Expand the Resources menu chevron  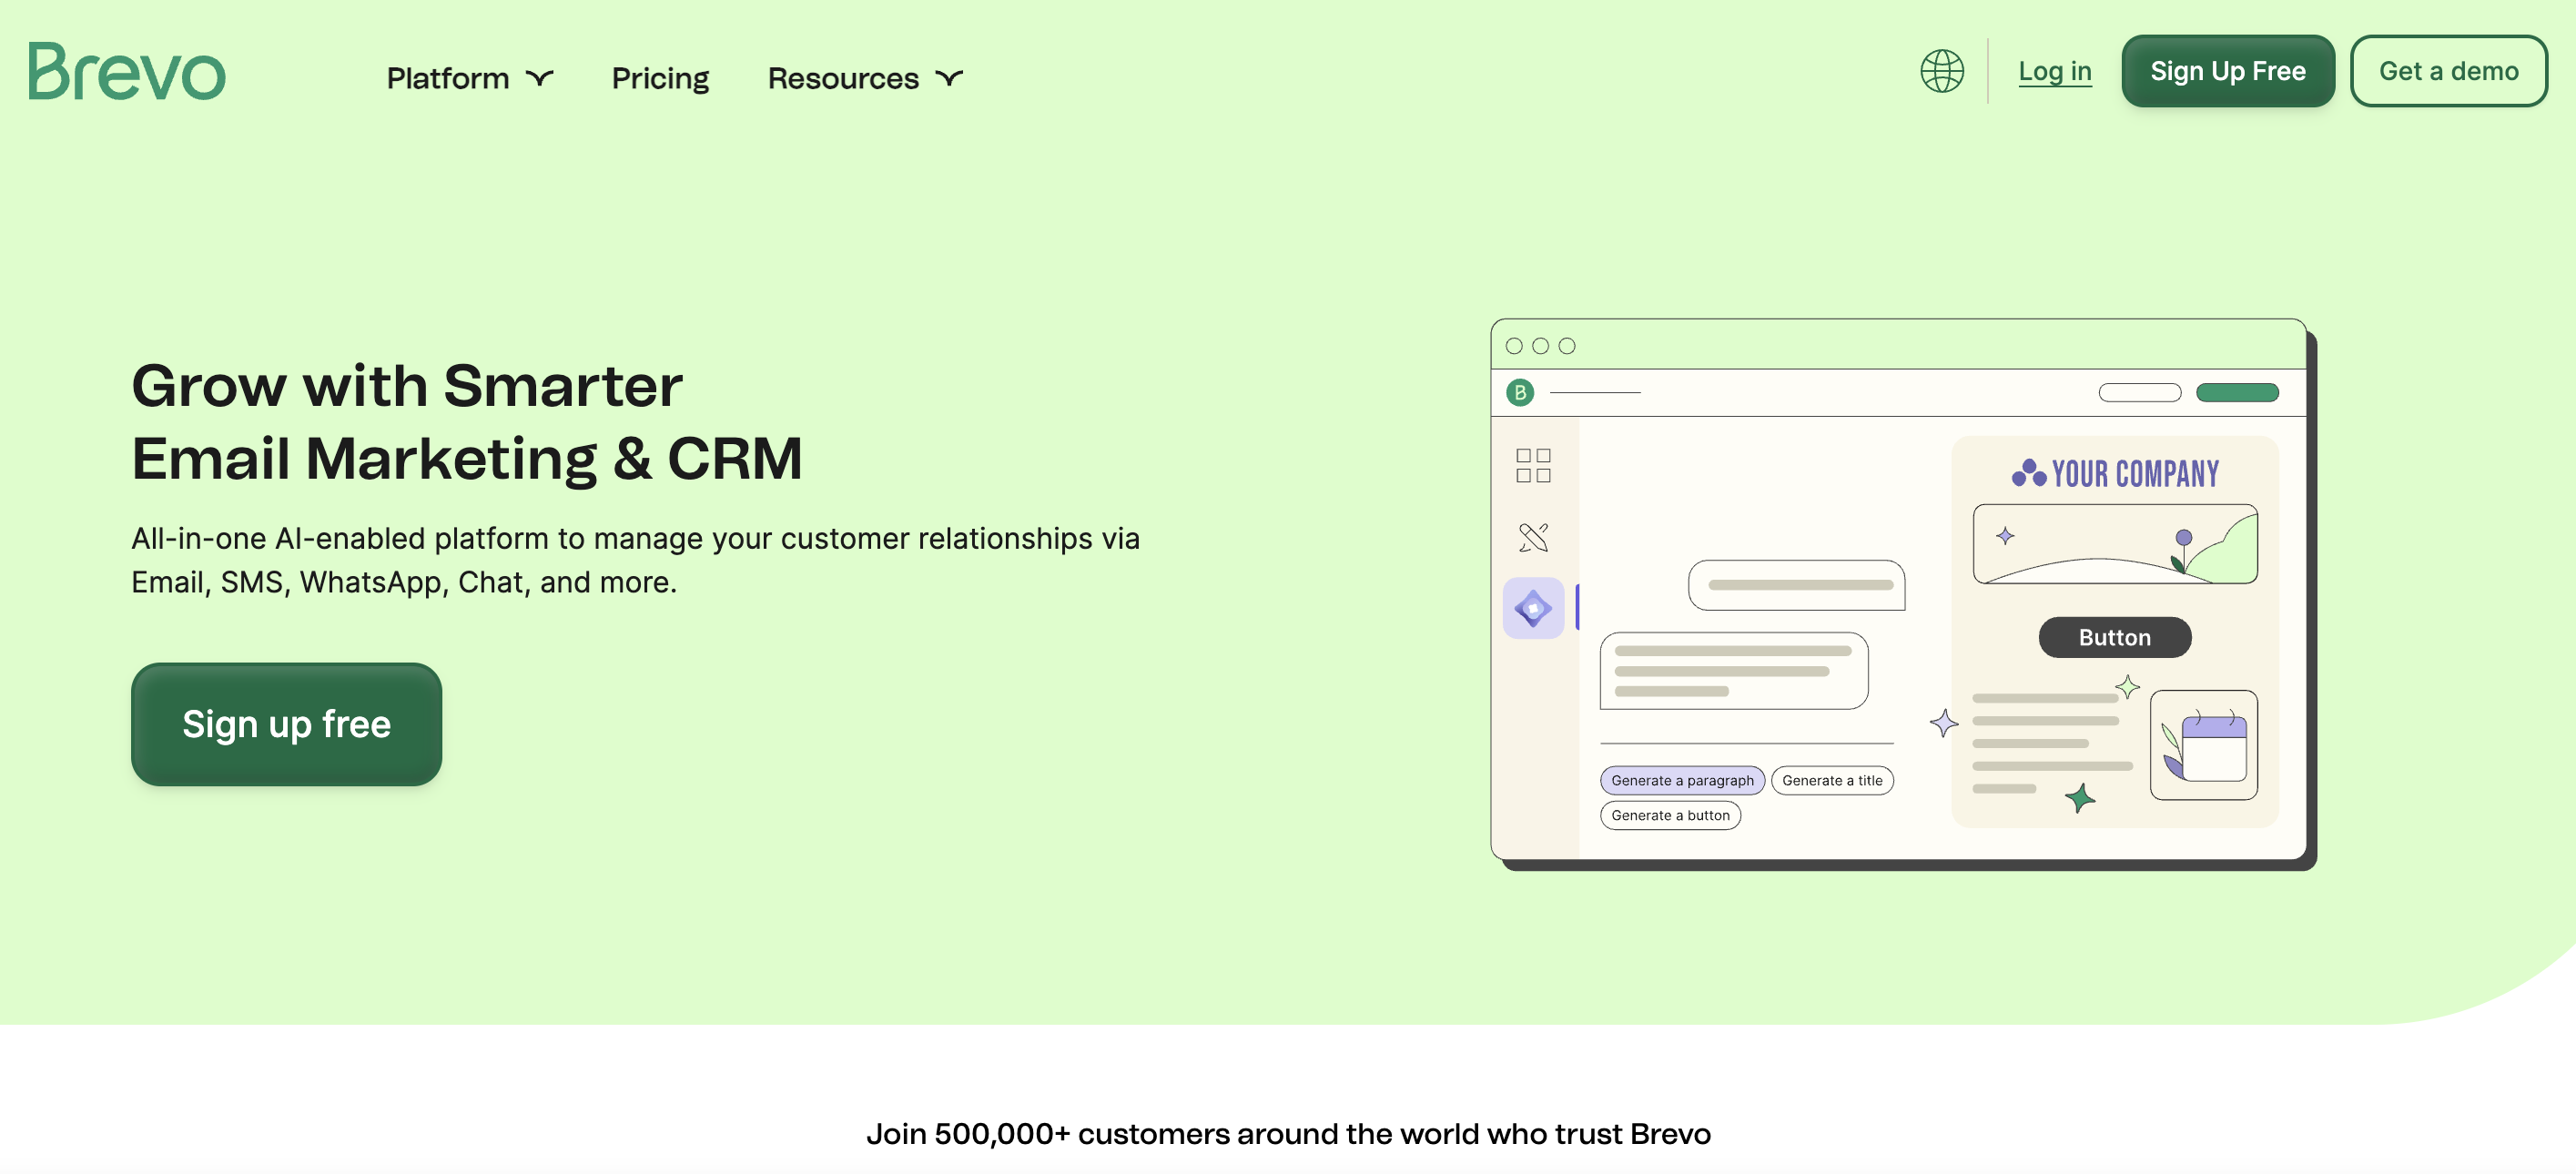(949, 78)
